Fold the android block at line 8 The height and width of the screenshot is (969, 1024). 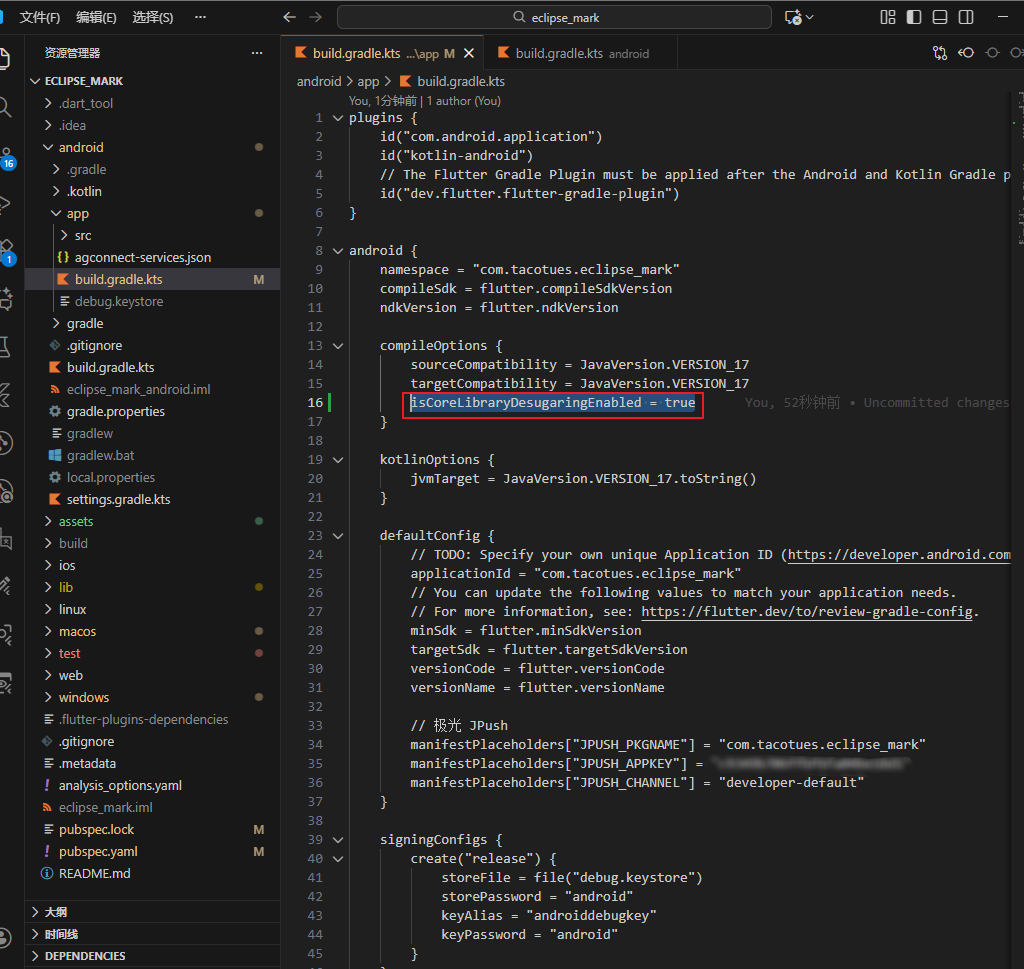tap(338, 251)
